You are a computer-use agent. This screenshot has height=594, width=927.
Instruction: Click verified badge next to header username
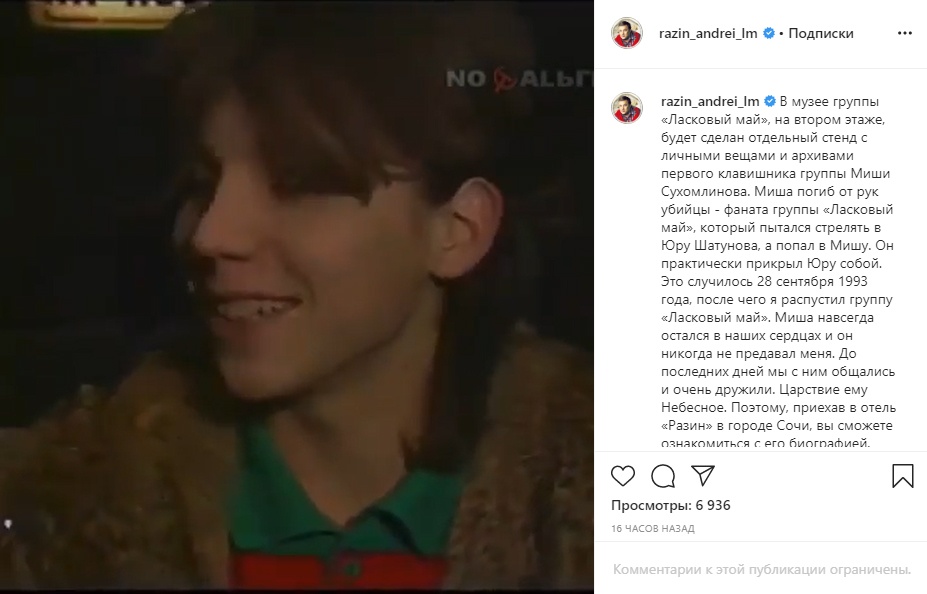click(769, 33)
